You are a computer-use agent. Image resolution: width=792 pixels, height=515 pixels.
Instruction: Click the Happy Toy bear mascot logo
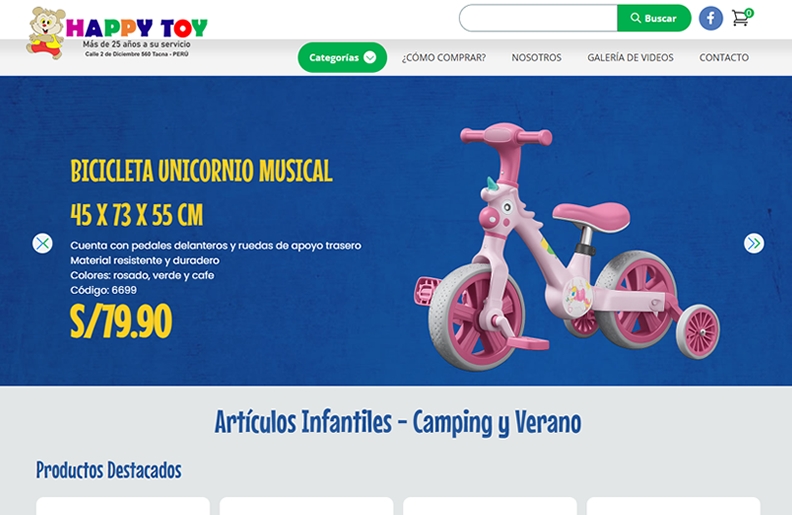click(46, 33)
